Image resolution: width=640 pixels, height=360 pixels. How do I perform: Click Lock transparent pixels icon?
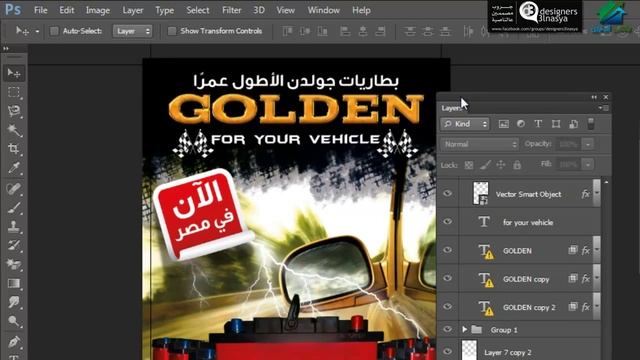coord(469,165)
